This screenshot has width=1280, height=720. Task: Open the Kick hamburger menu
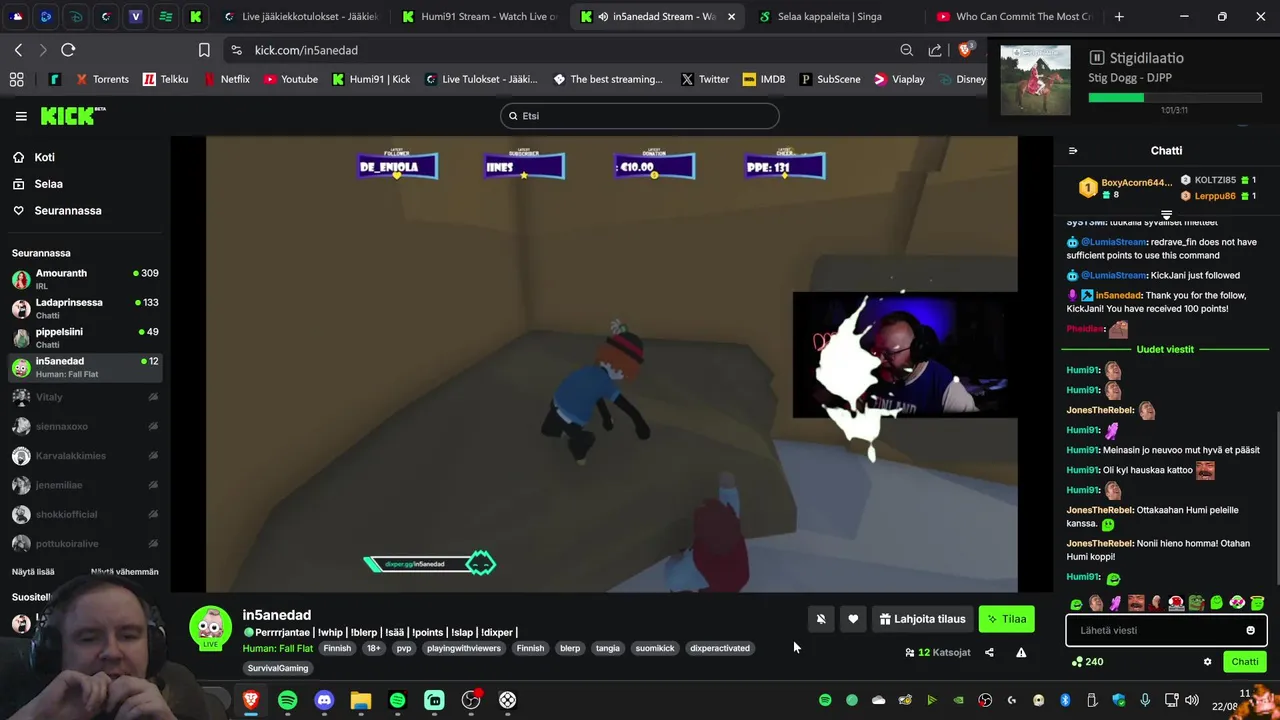pos(21,116)
